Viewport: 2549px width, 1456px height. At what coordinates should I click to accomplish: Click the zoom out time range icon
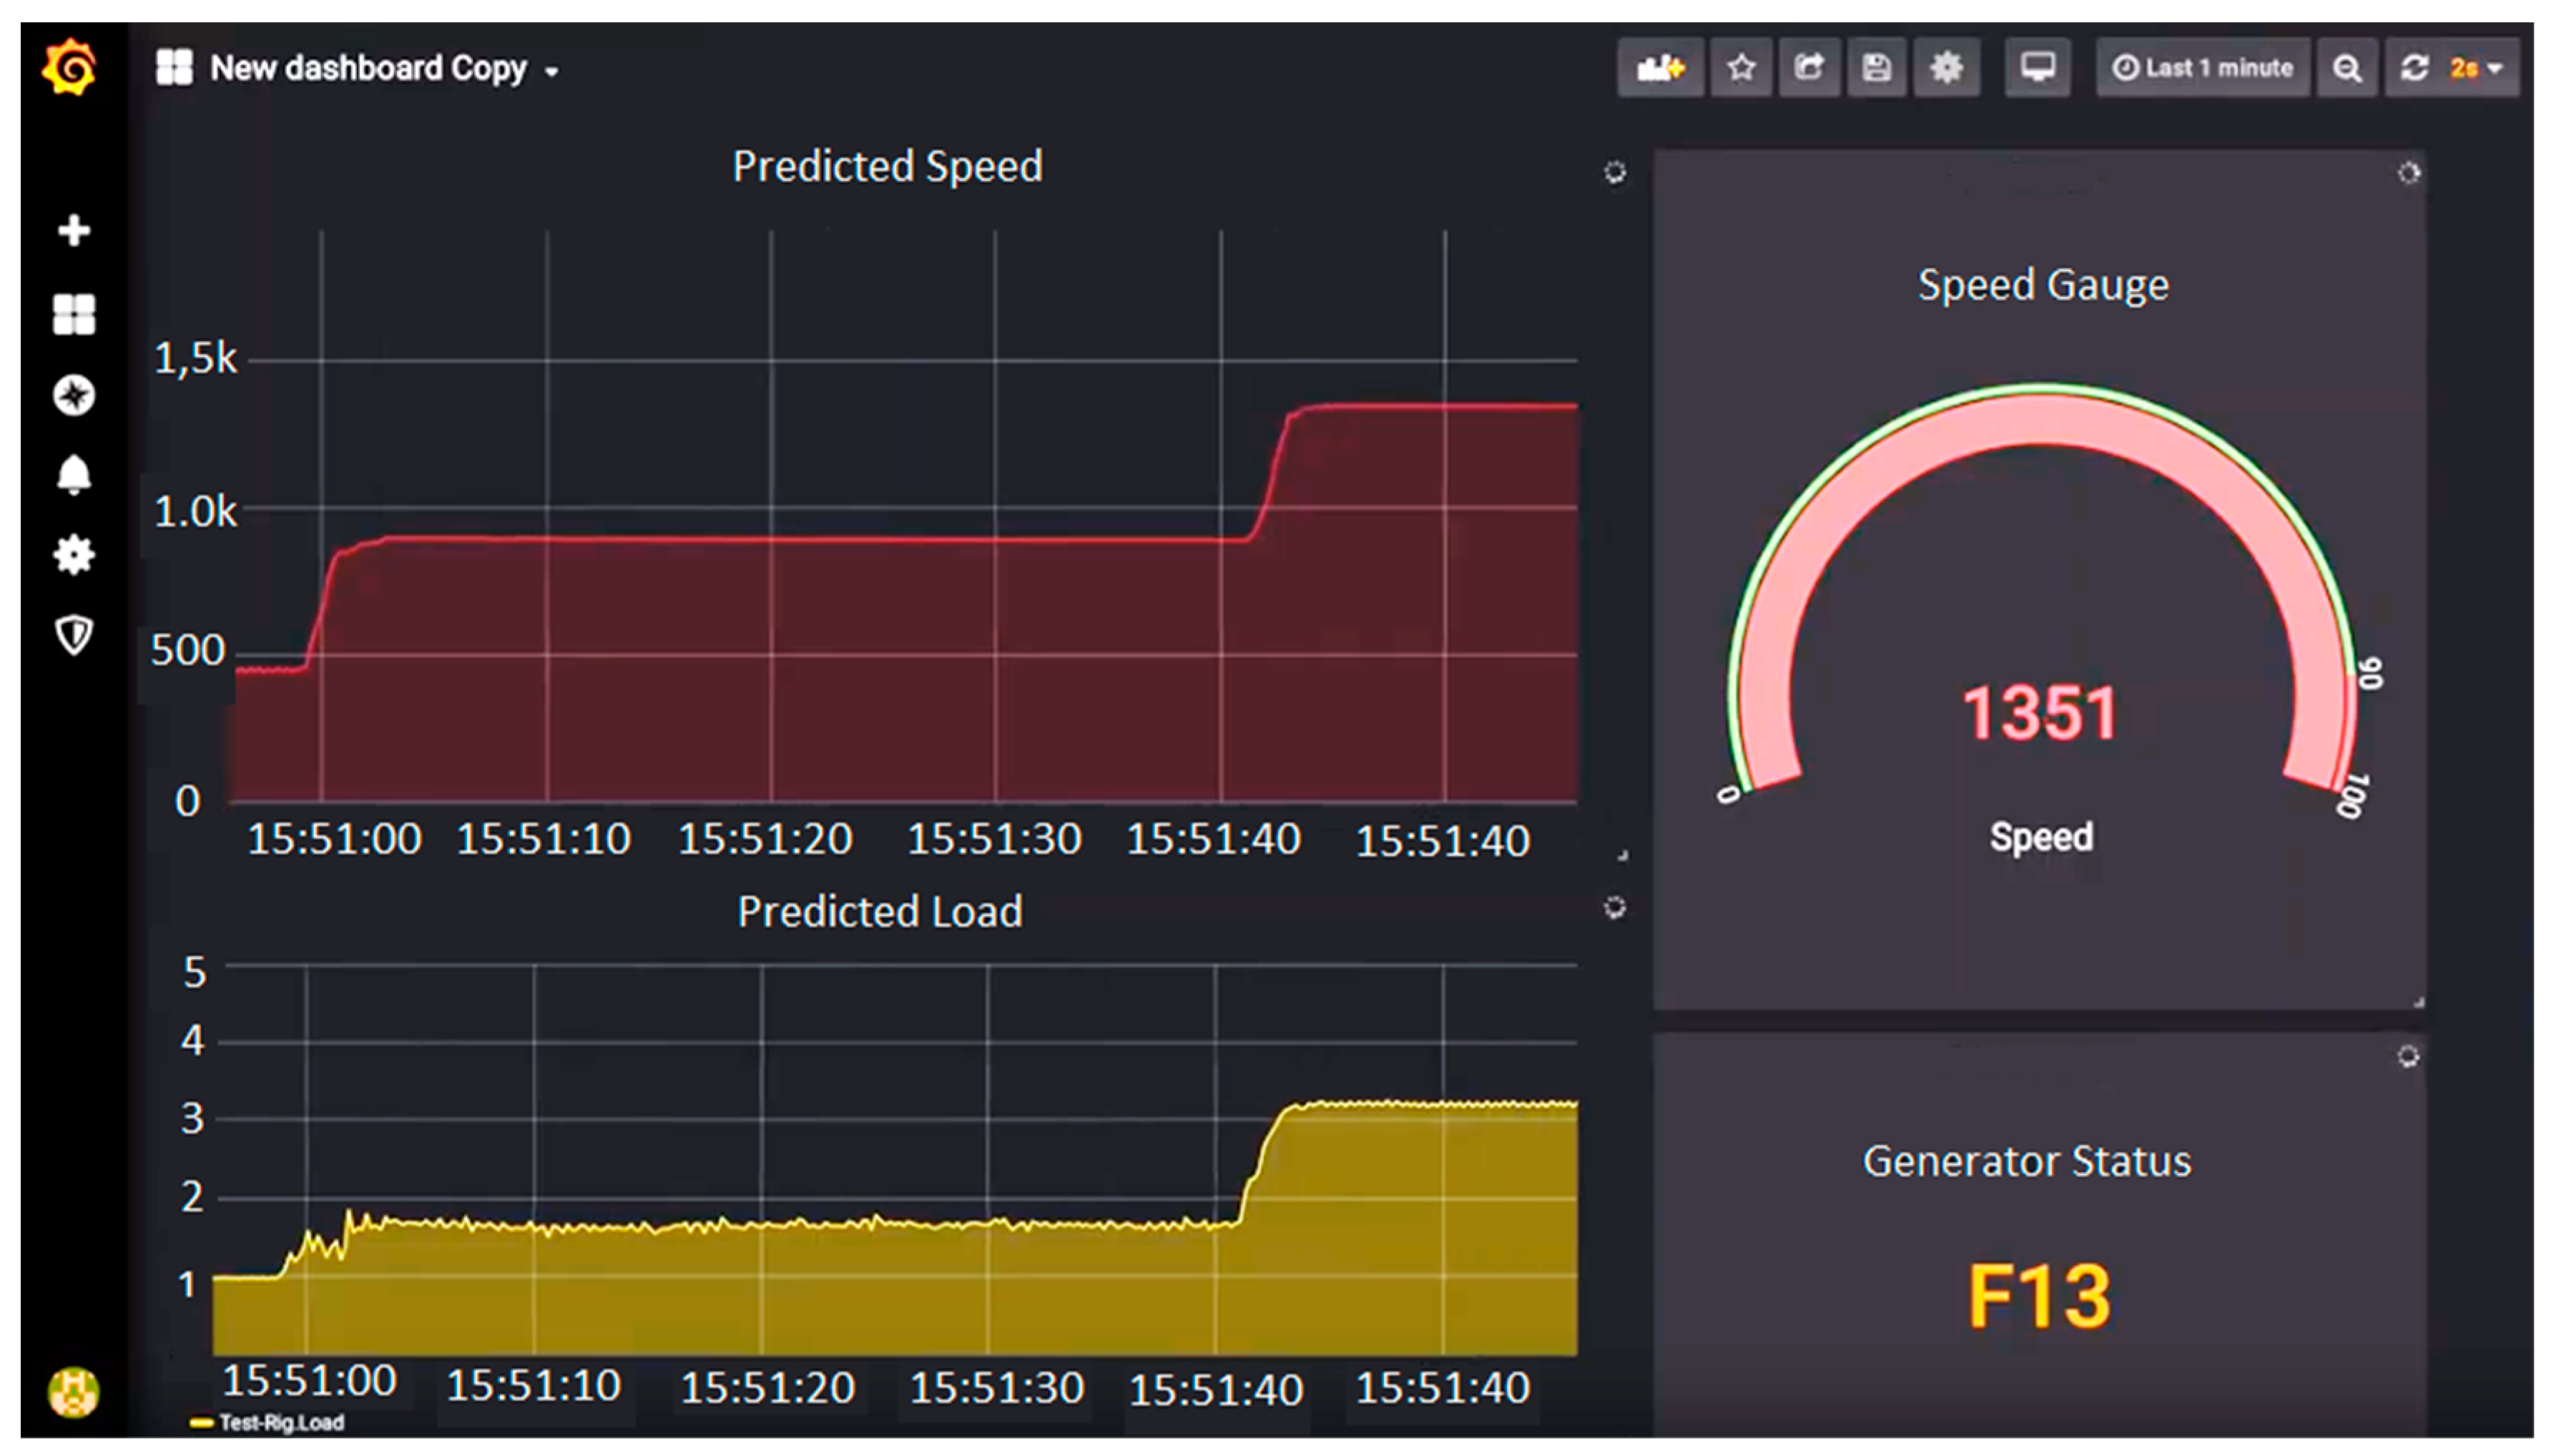point(2346,68)
